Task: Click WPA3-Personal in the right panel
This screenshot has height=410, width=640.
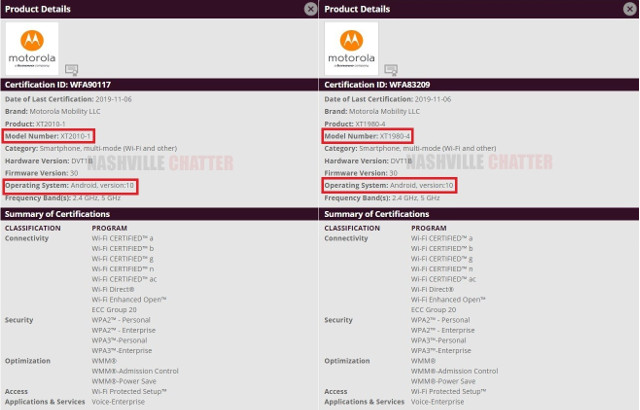Action: coord(442,341)
